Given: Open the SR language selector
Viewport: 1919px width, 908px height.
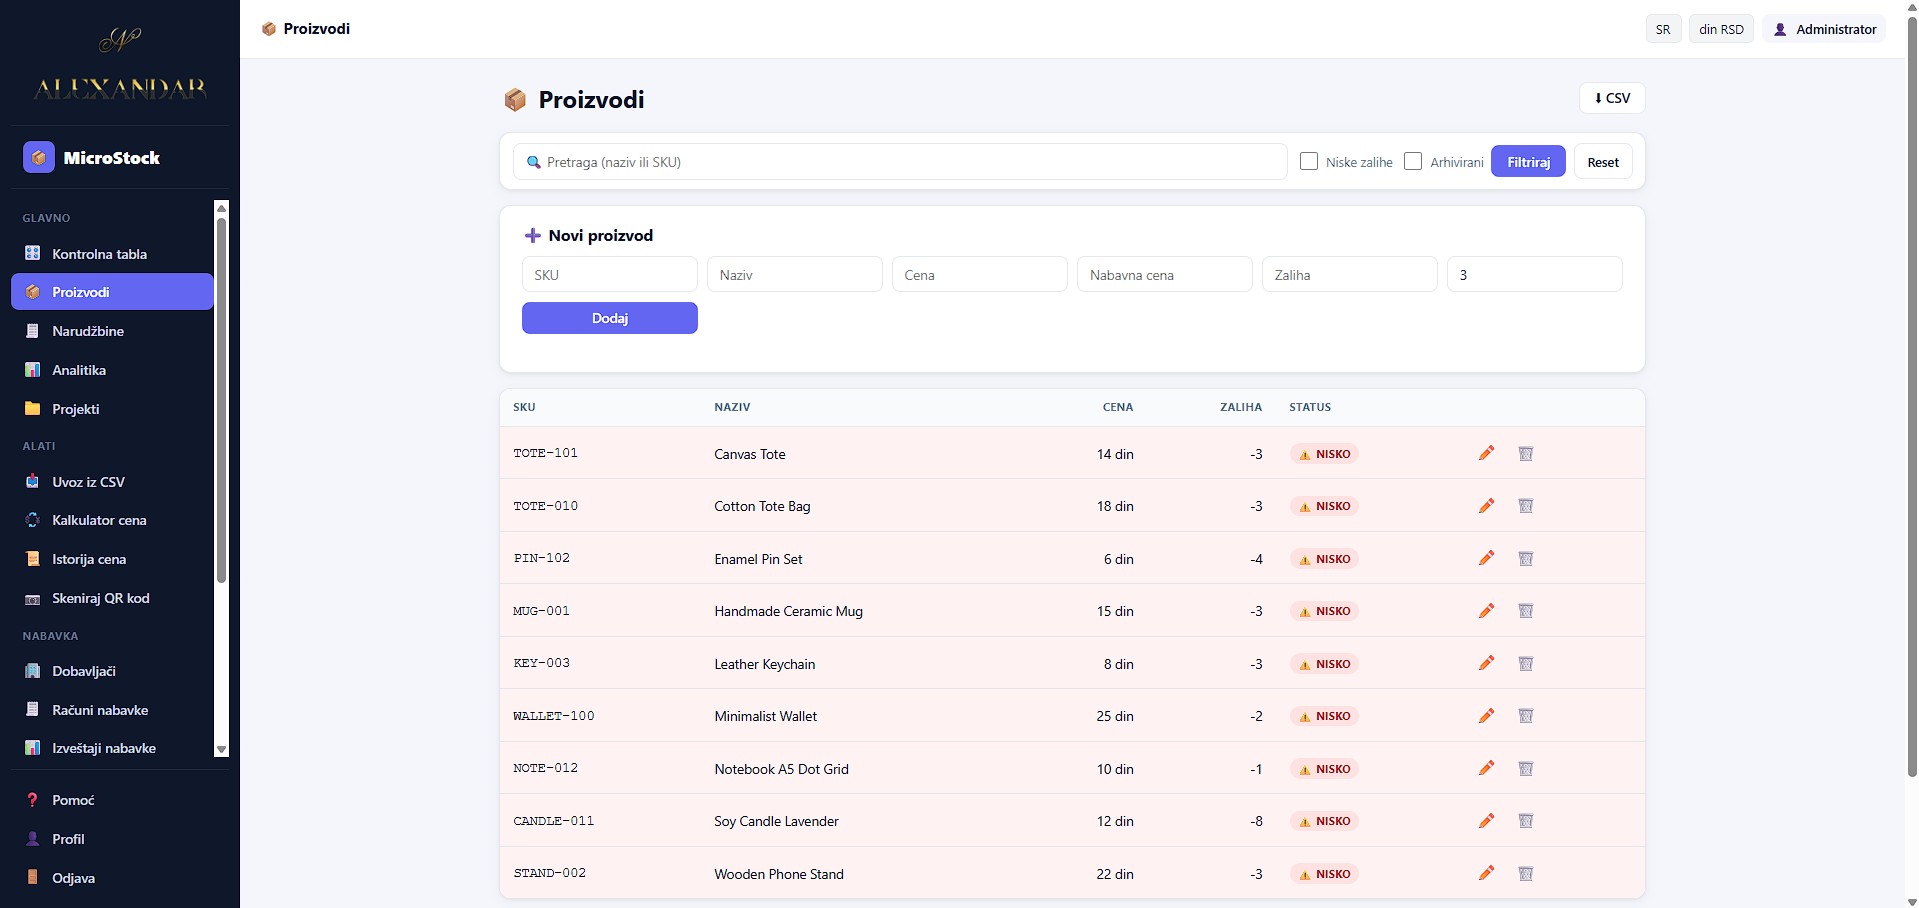Looking at the screenshot, I should (x=1663, y=29).
